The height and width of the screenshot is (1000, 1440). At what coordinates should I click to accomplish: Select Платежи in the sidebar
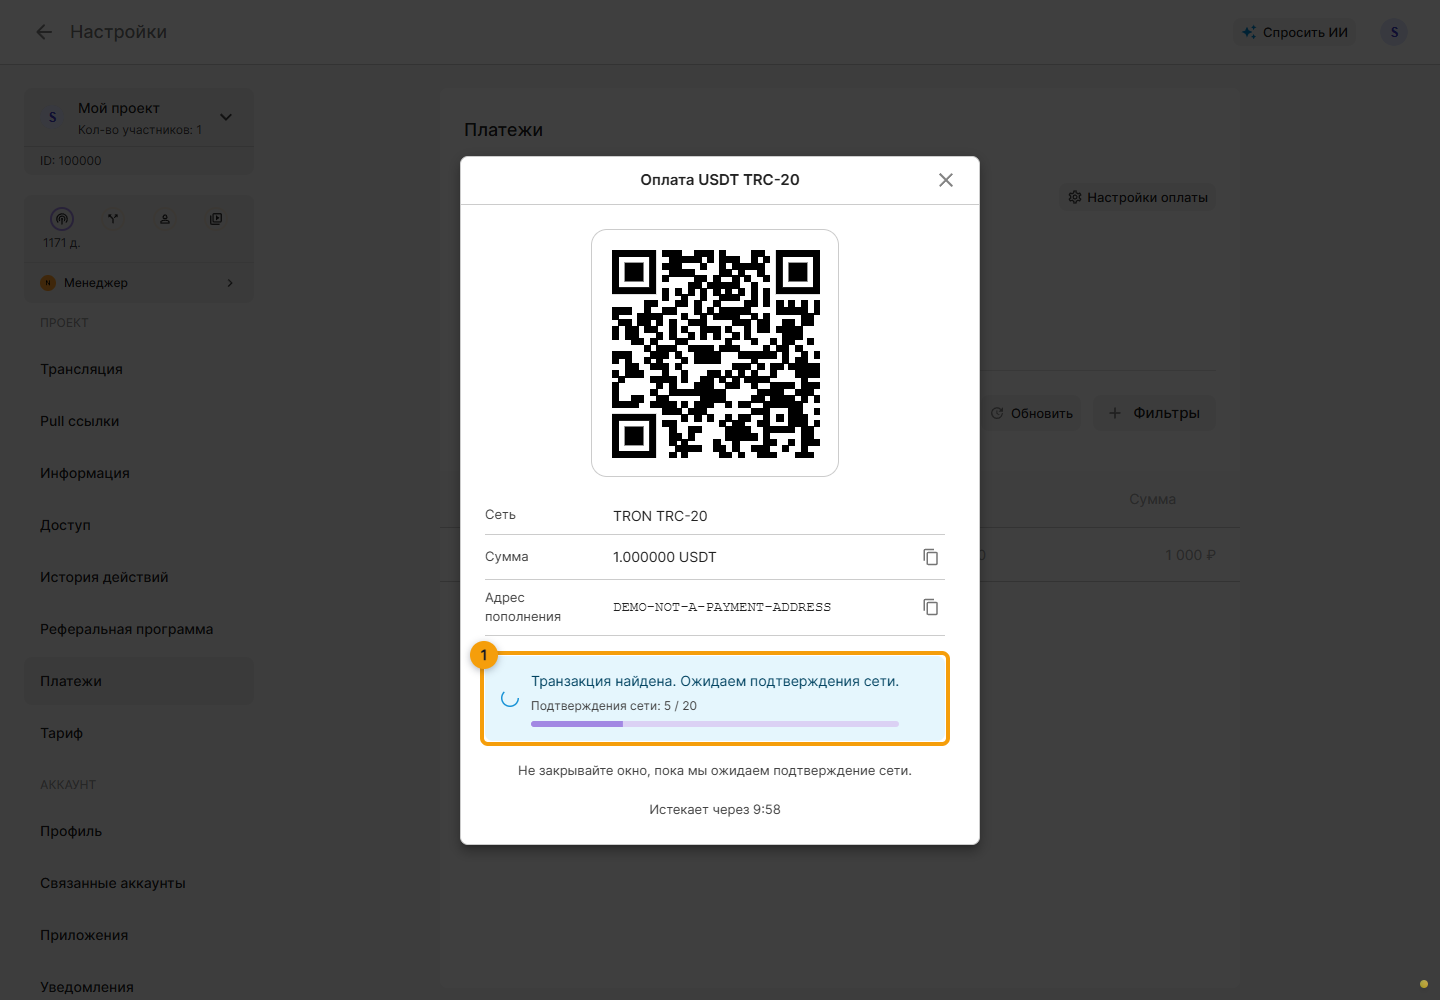(x=139, y=681)
